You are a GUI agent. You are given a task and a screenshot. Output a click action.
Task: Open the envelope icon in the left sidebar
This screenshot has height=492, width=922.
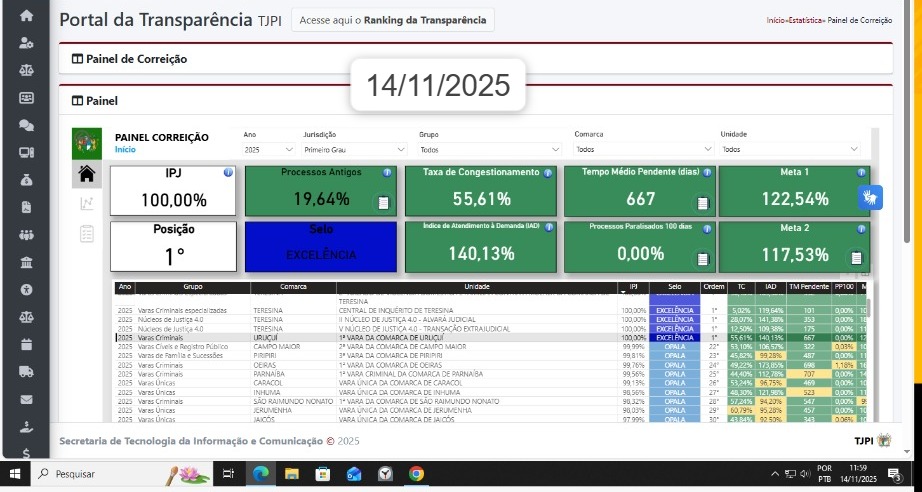(26, 399)
